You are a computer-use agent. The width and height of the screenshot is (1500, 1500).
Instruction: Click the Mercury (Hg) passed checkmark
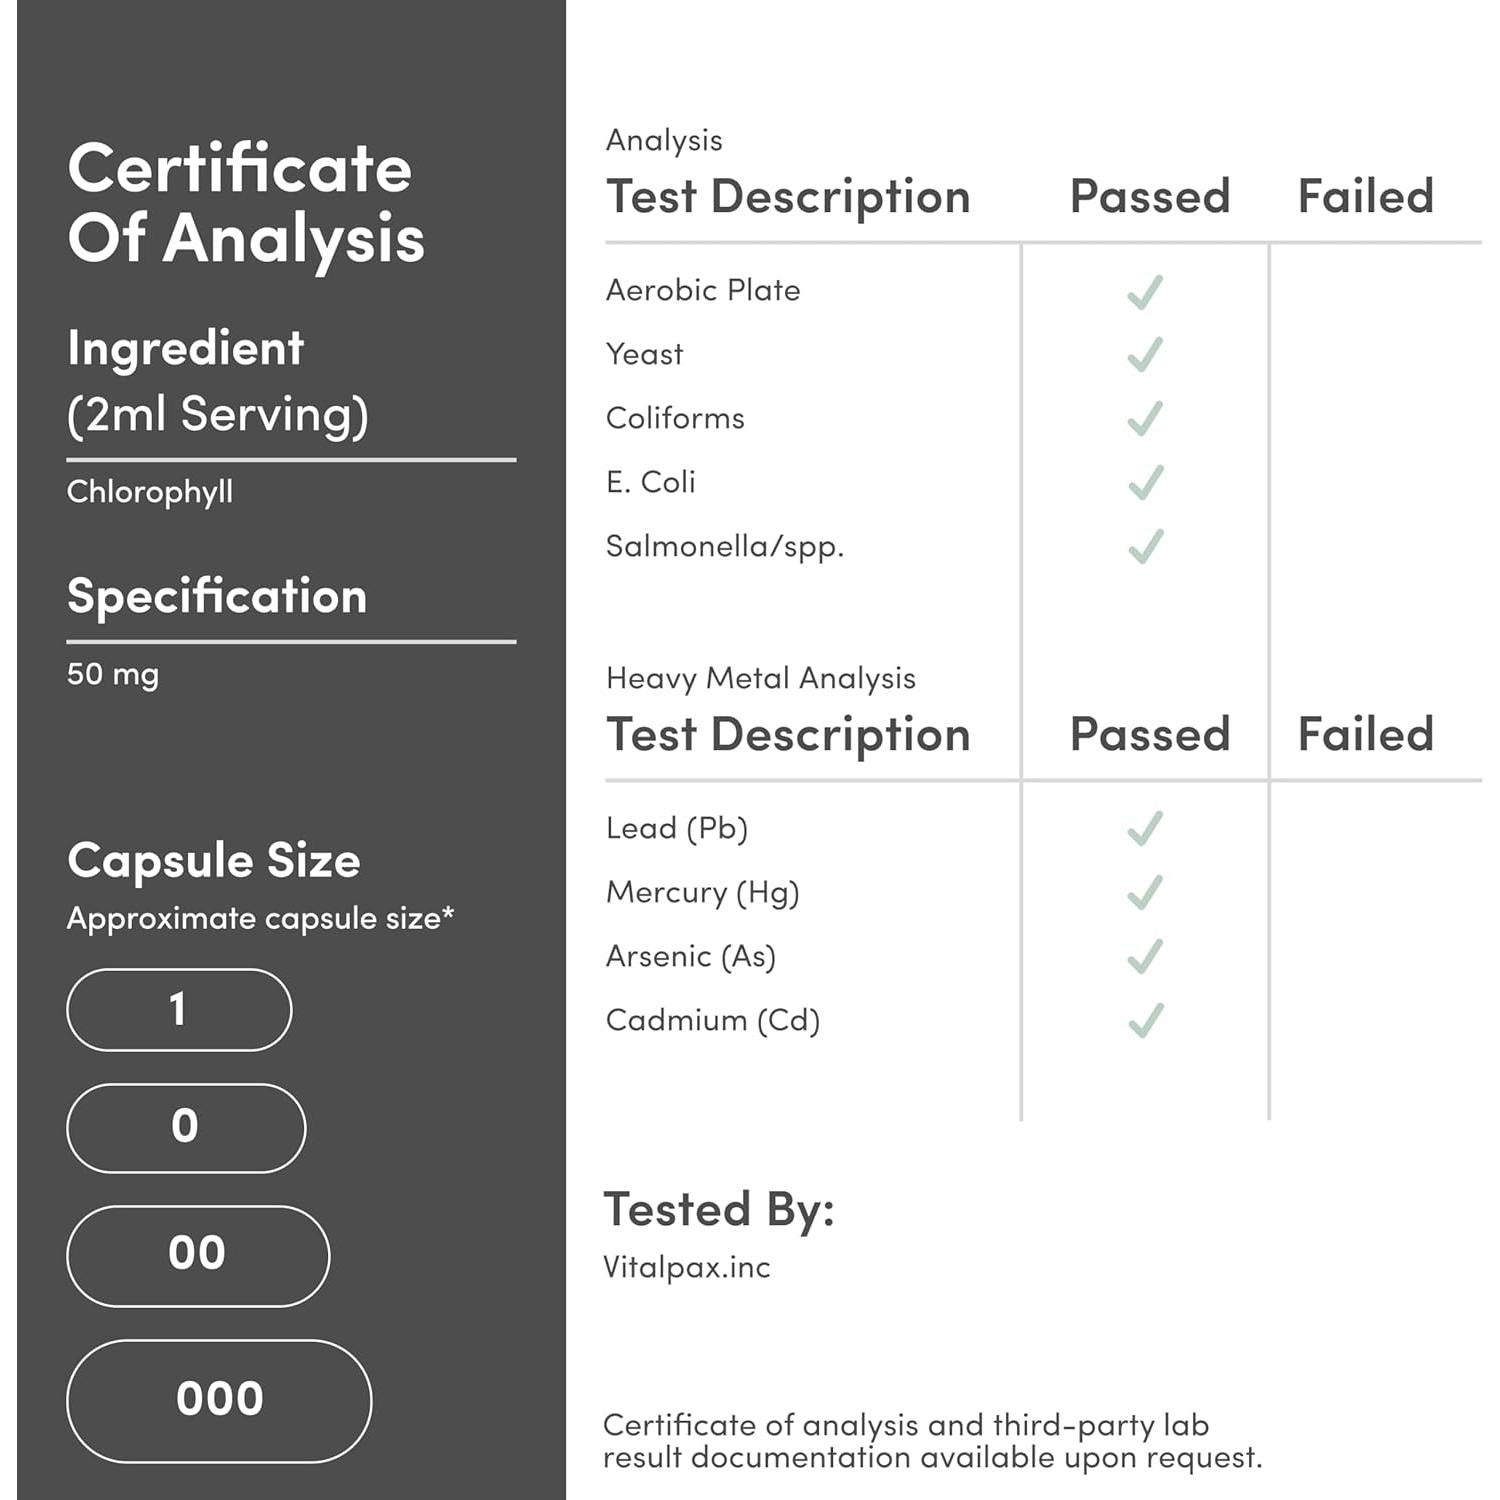pyautogui.click(x=1145, y=893)
